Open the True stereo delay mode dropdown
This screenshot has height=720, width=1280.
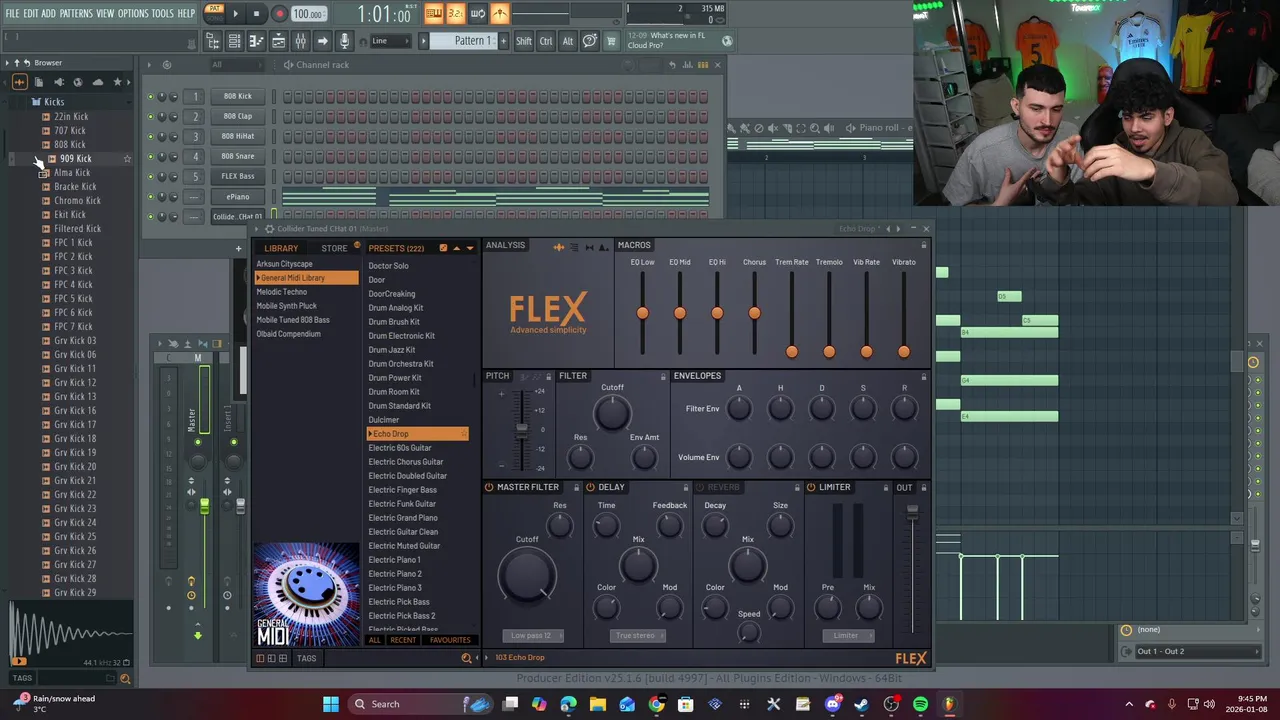(x=639, y=635)
